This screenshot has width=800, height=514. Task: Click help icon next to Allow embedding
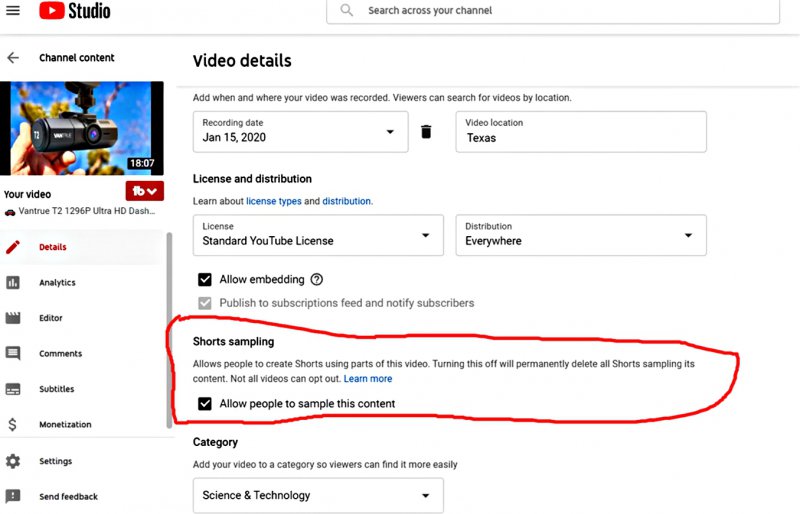[x=317, y=280]
